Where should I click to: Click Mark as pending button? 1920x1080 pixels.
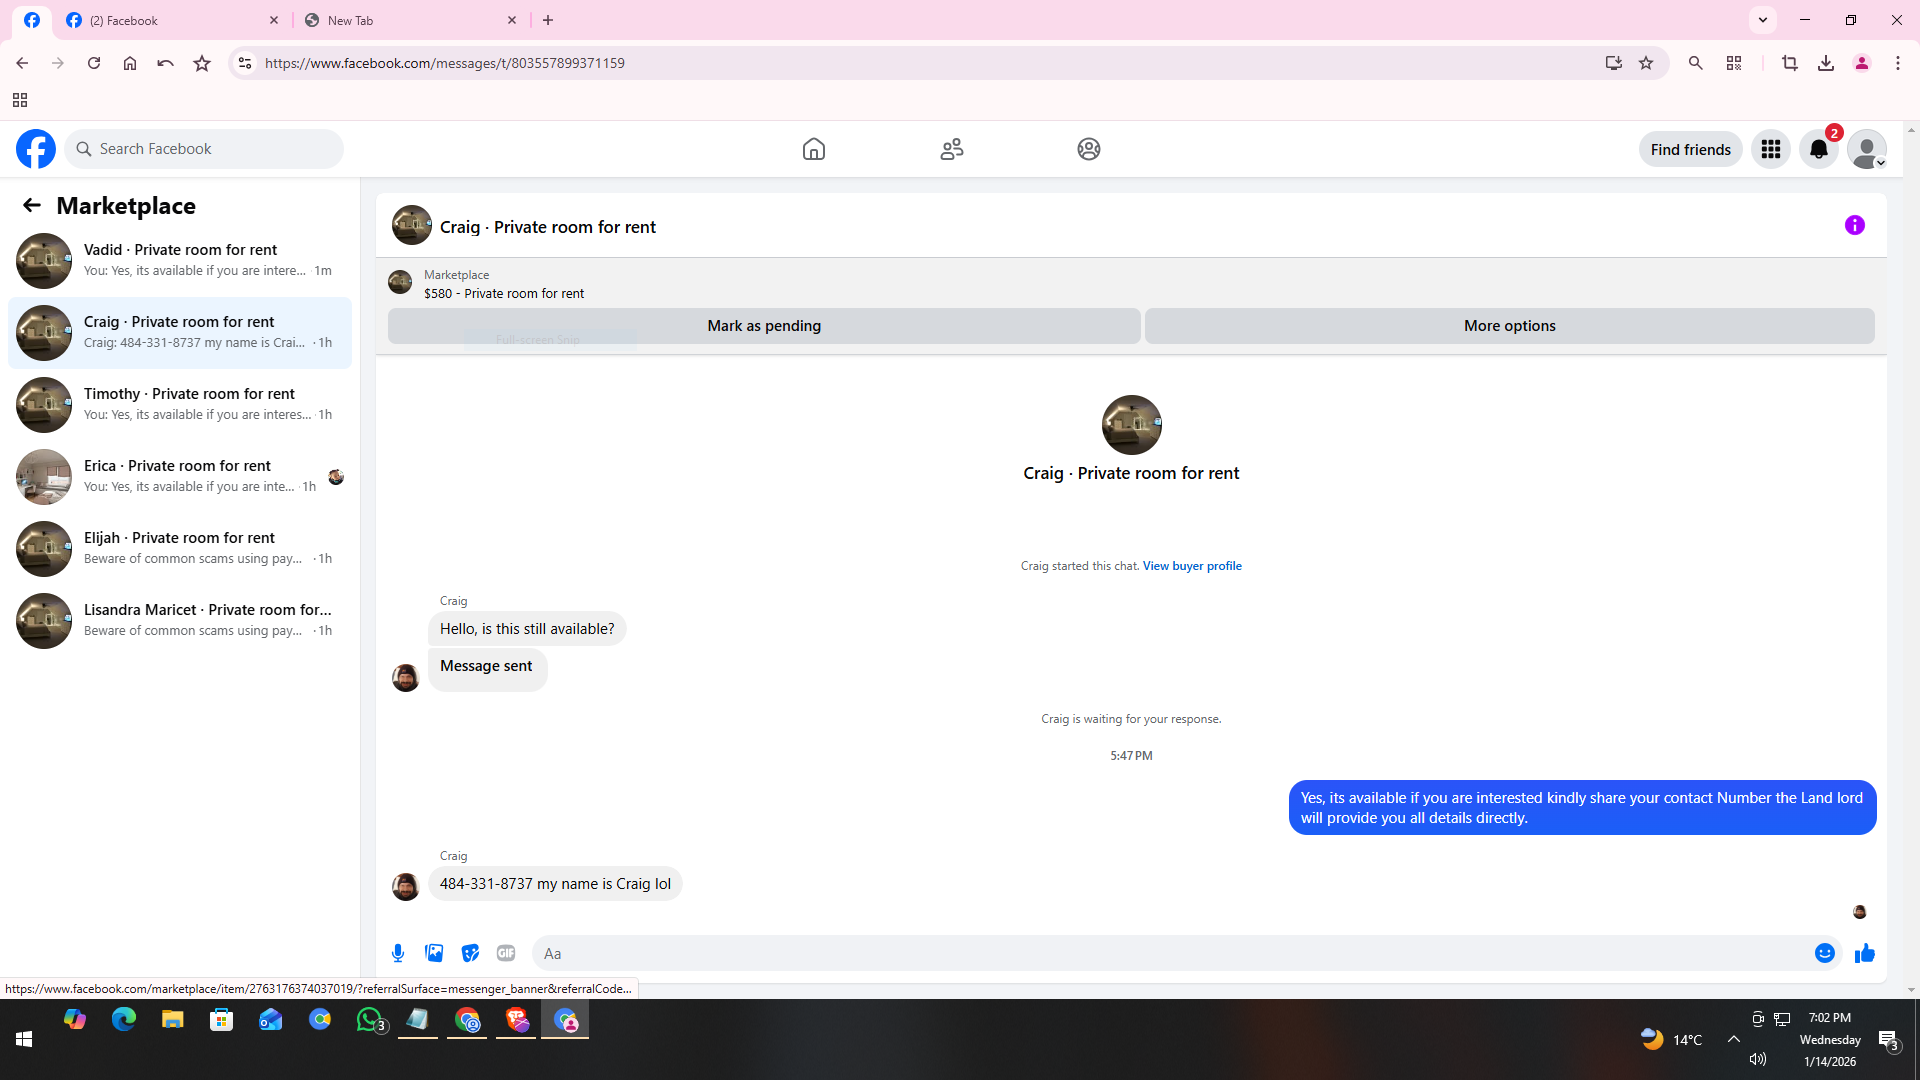click(763, 326)
